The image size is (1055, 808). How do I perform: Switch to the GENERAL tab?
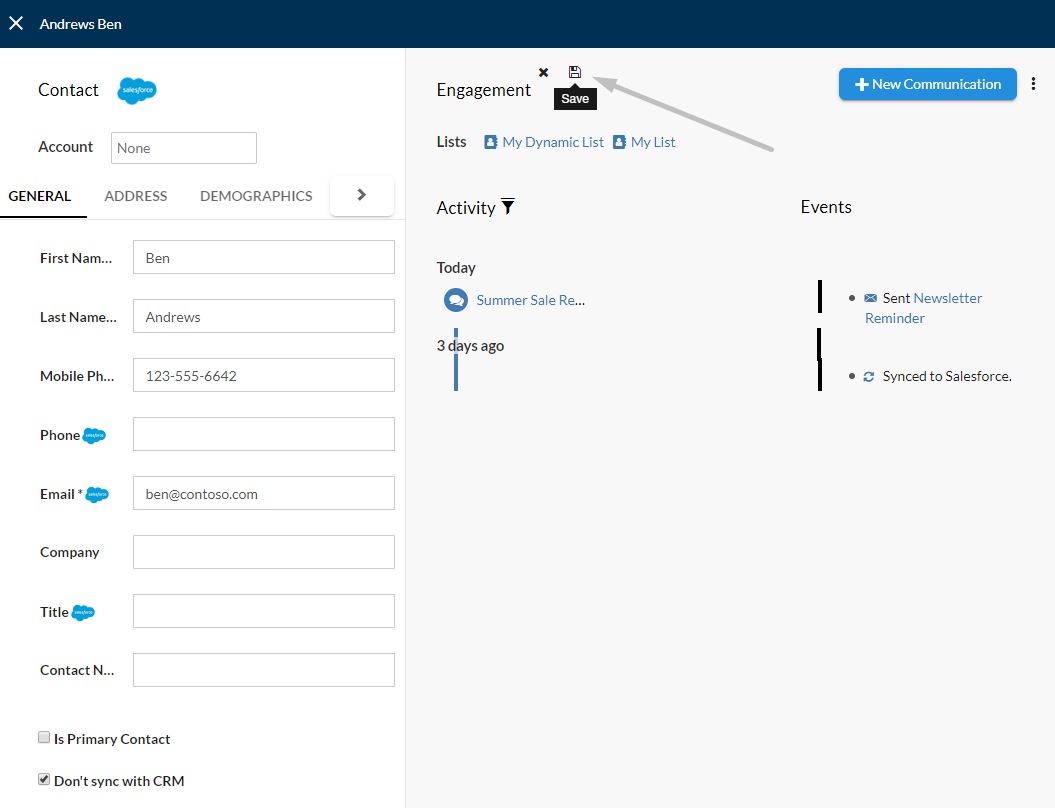tap(40, 196)
